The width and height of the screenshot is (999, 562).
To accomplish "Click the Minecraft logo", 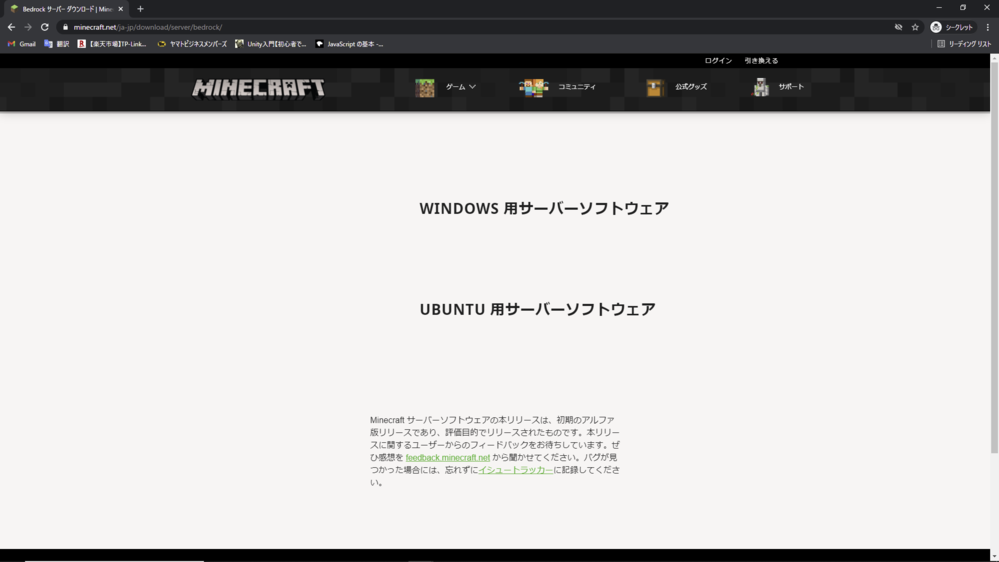I will pos(258,88).
